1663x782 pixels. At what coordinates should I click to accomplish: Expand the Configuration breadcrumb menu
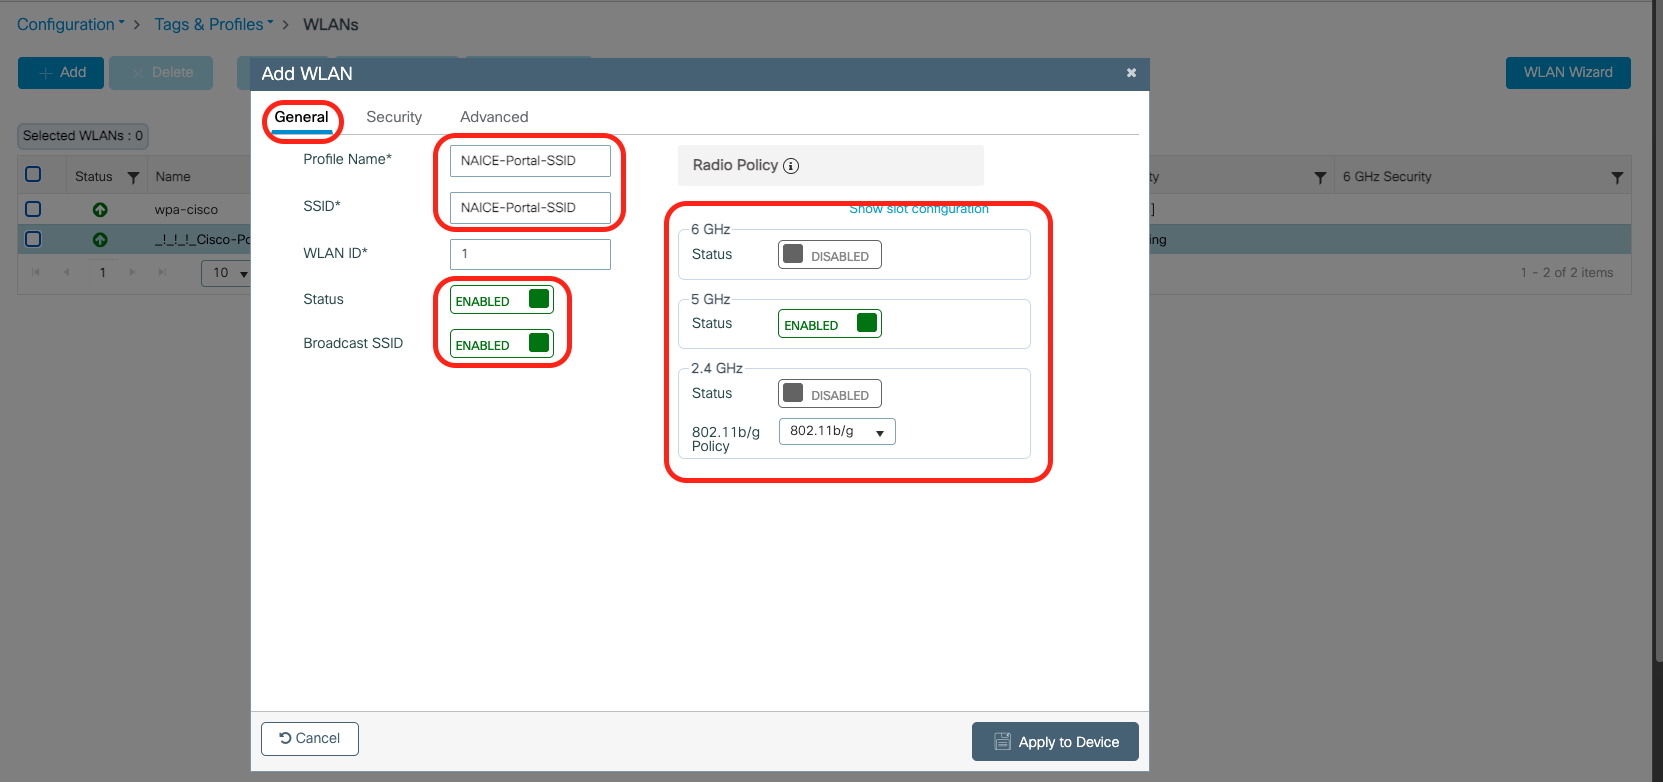(71, 24)
